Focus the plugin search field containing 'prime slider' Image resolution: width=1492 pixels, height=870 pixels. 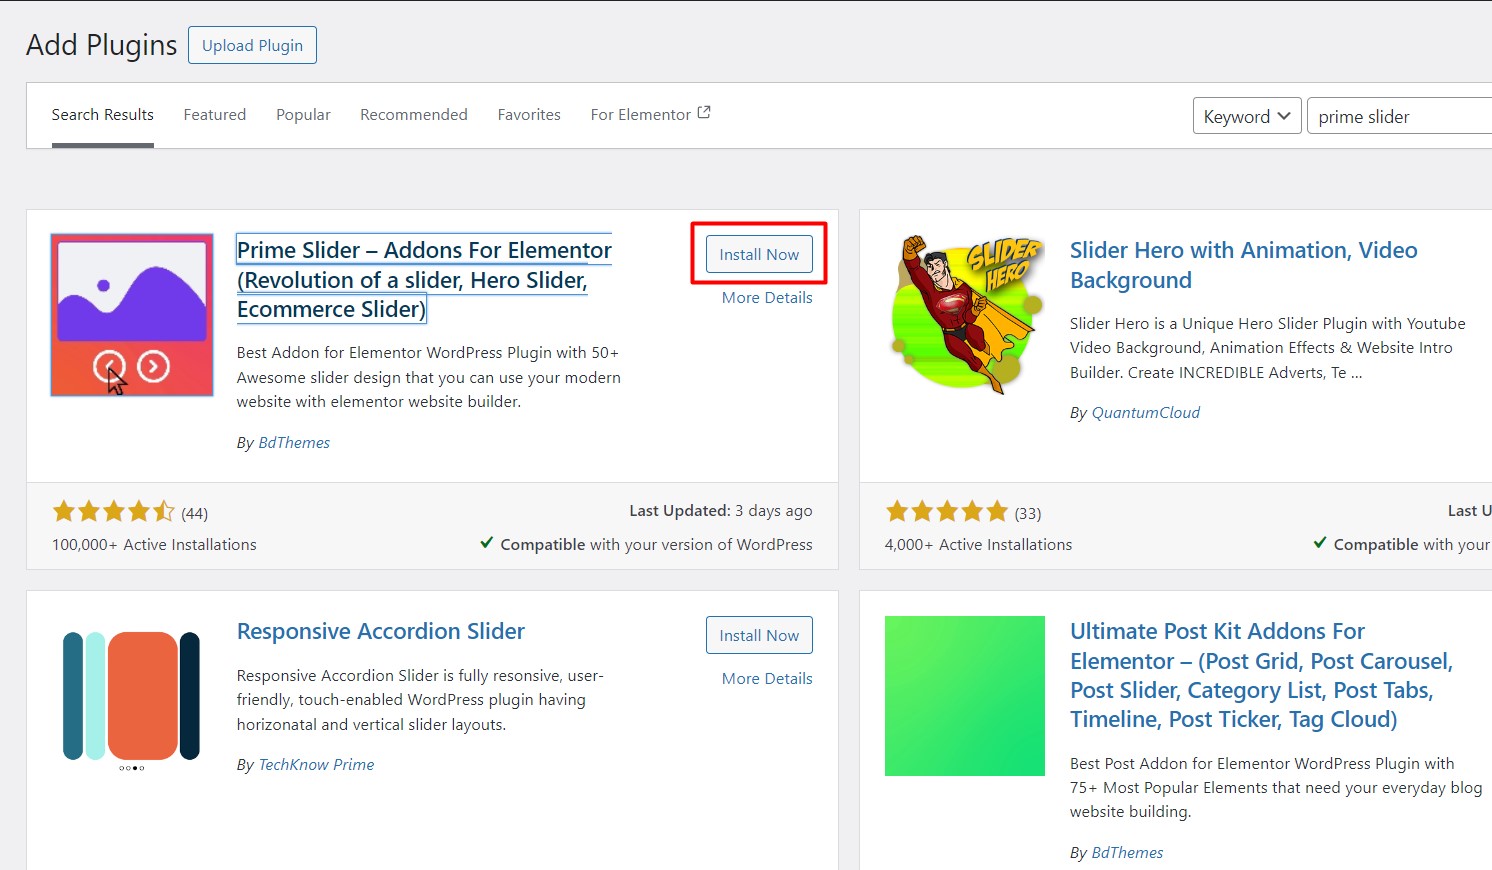point(1400,116)
